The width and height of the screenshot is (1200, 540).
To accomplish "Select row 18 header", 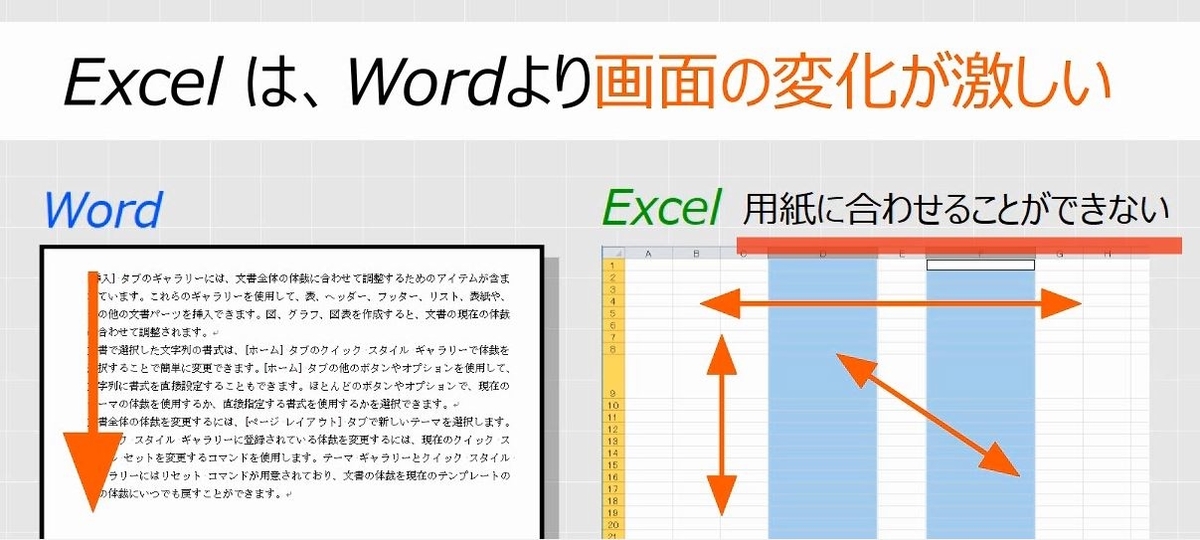I will tap(612, 502).
